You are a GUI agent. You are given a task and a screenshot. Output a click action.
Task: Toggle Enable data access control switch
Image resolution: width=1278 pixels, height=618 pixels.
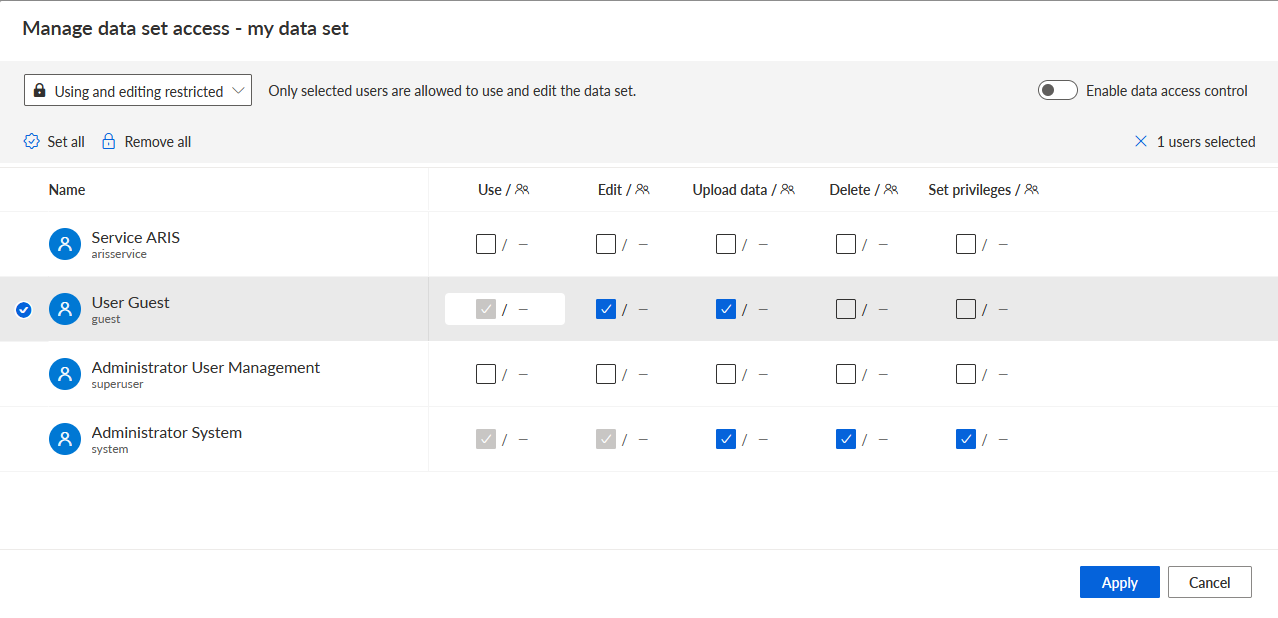[1057, 91]
